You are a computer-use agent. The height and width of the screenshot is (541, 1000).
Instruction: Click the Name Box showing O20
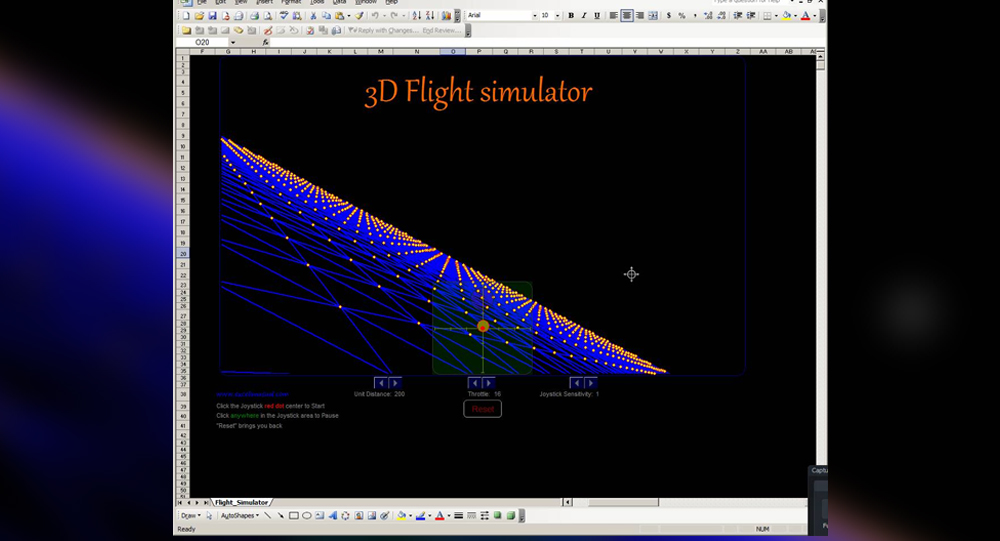point(202,42)
